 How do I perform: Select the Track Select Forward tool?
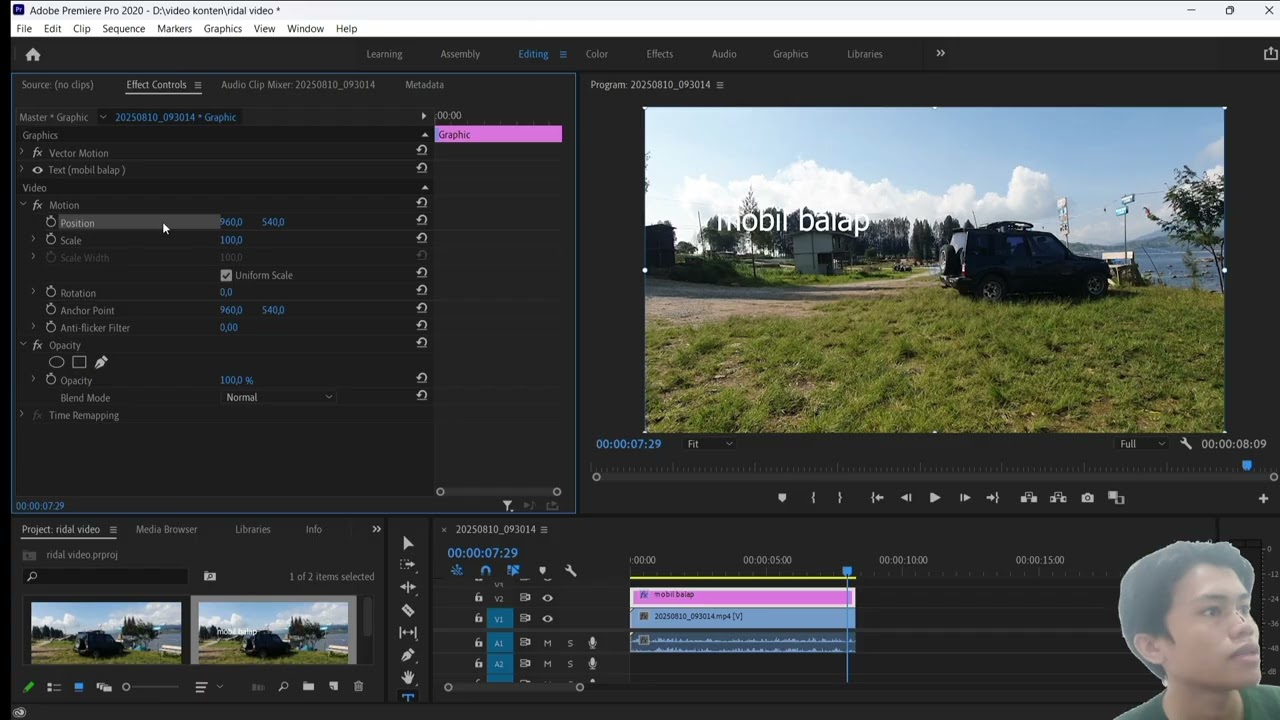[408, 565]
